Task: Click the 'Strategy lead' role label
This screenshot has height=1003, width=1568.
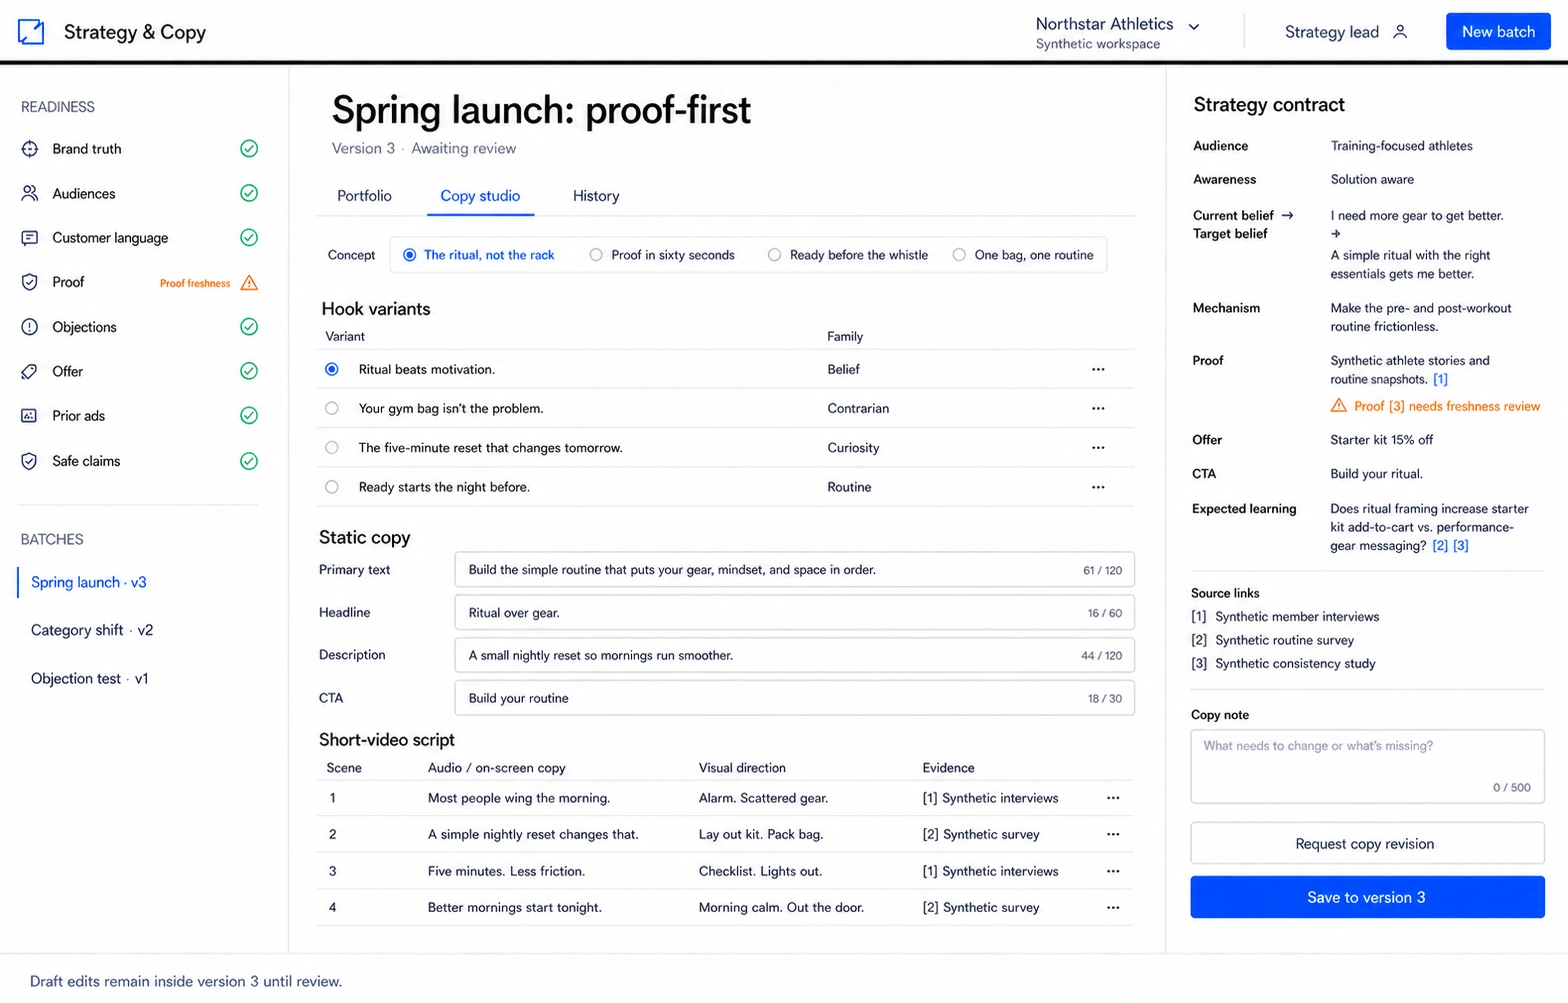Action: (x=1331, y=32)
